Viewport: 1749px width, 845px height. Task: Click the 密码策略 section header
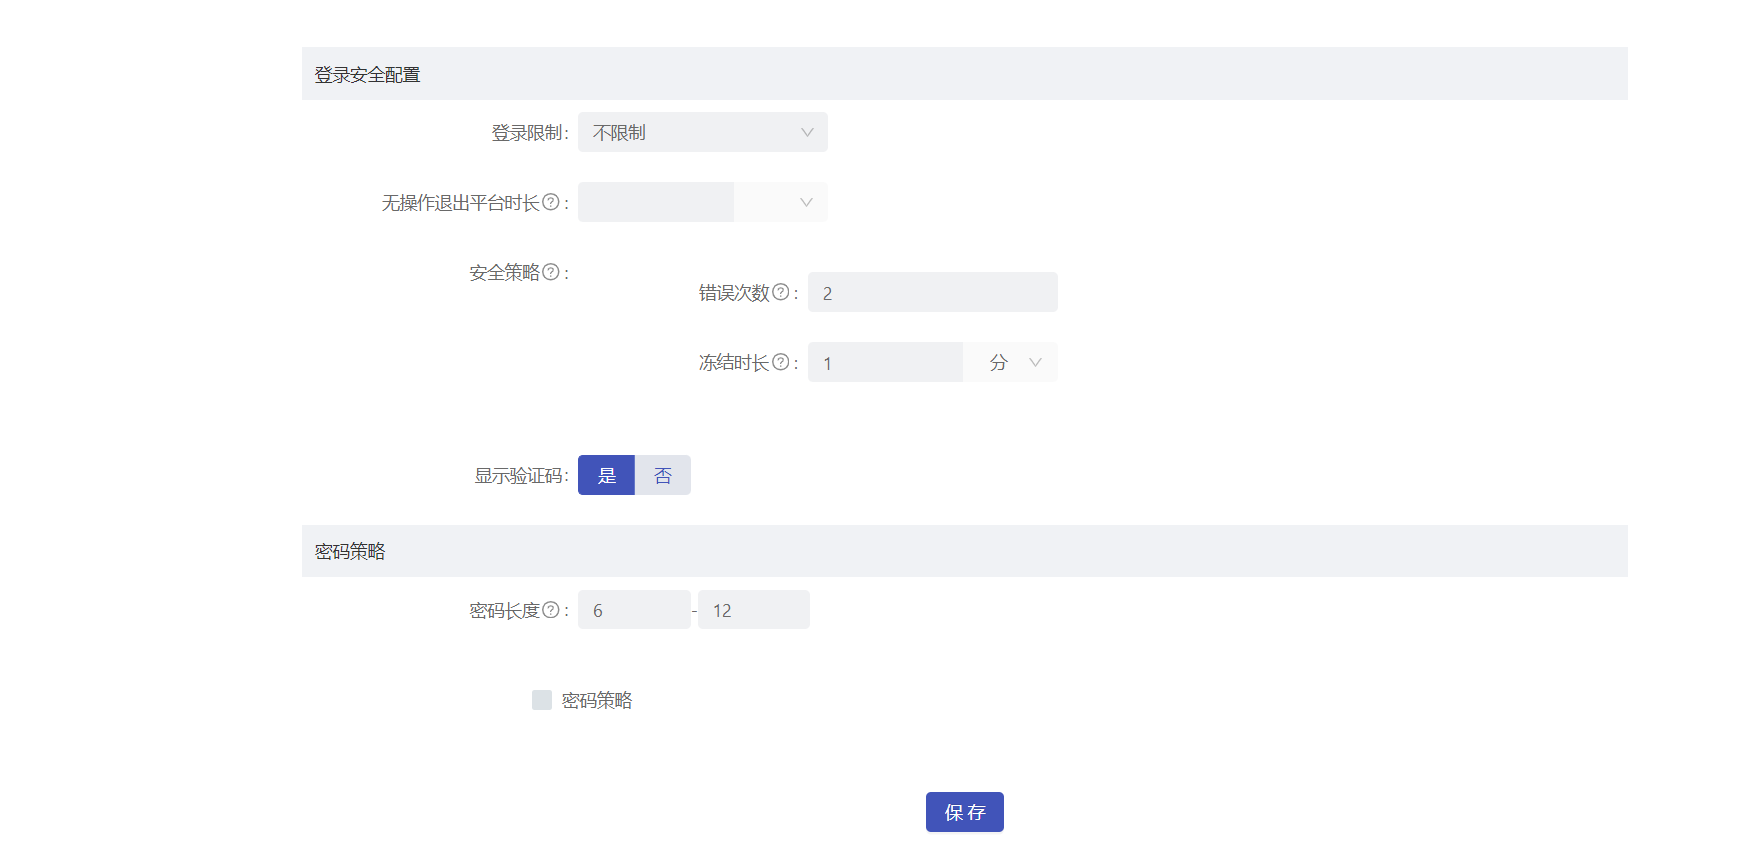(964, 551)
